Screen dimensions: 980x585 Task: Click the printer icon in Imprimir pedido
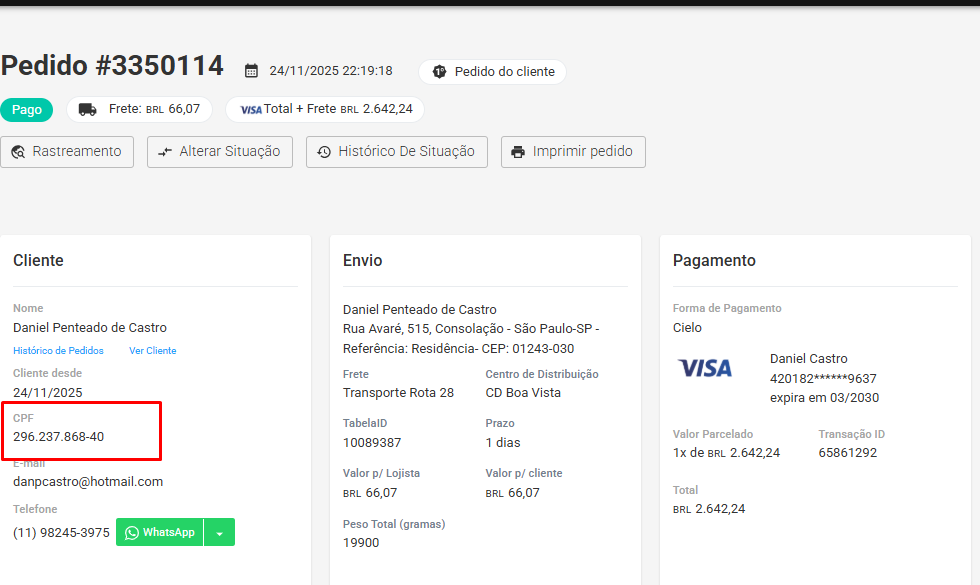click(x=518, y=152)
